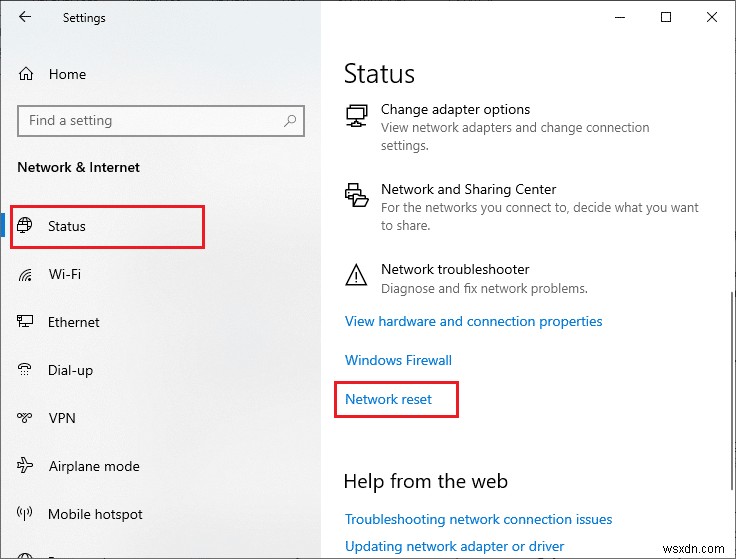
Task: Click the Wi-Fi signal icon
Action: click(27, 274)
